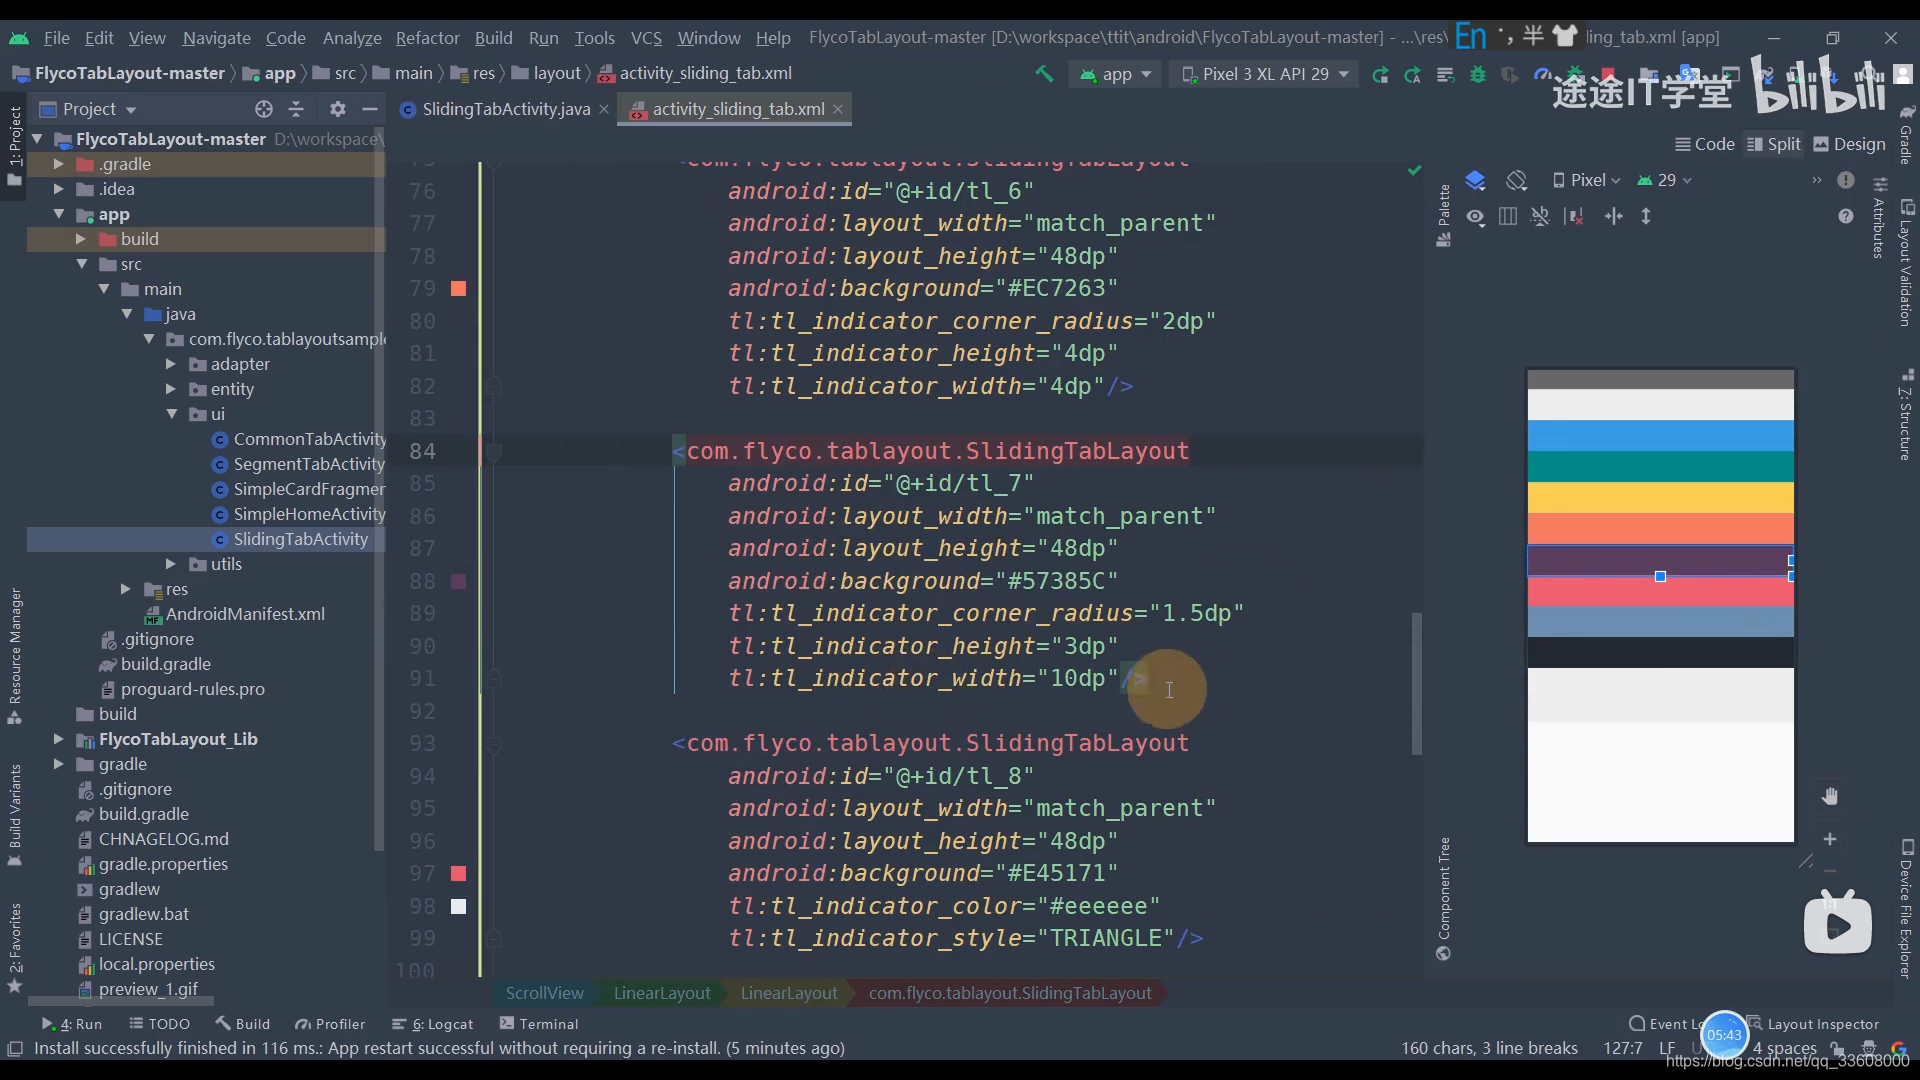Toggle Layout Validation side tab
1920x1080 pixels.
1906,263
